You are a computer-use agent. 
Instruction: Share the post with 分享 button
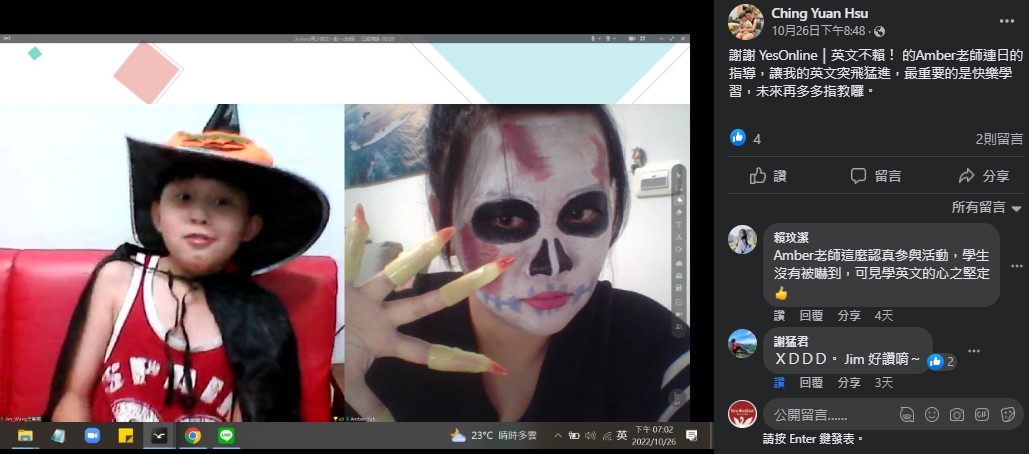pyautogui.click(x=983, y=176)
